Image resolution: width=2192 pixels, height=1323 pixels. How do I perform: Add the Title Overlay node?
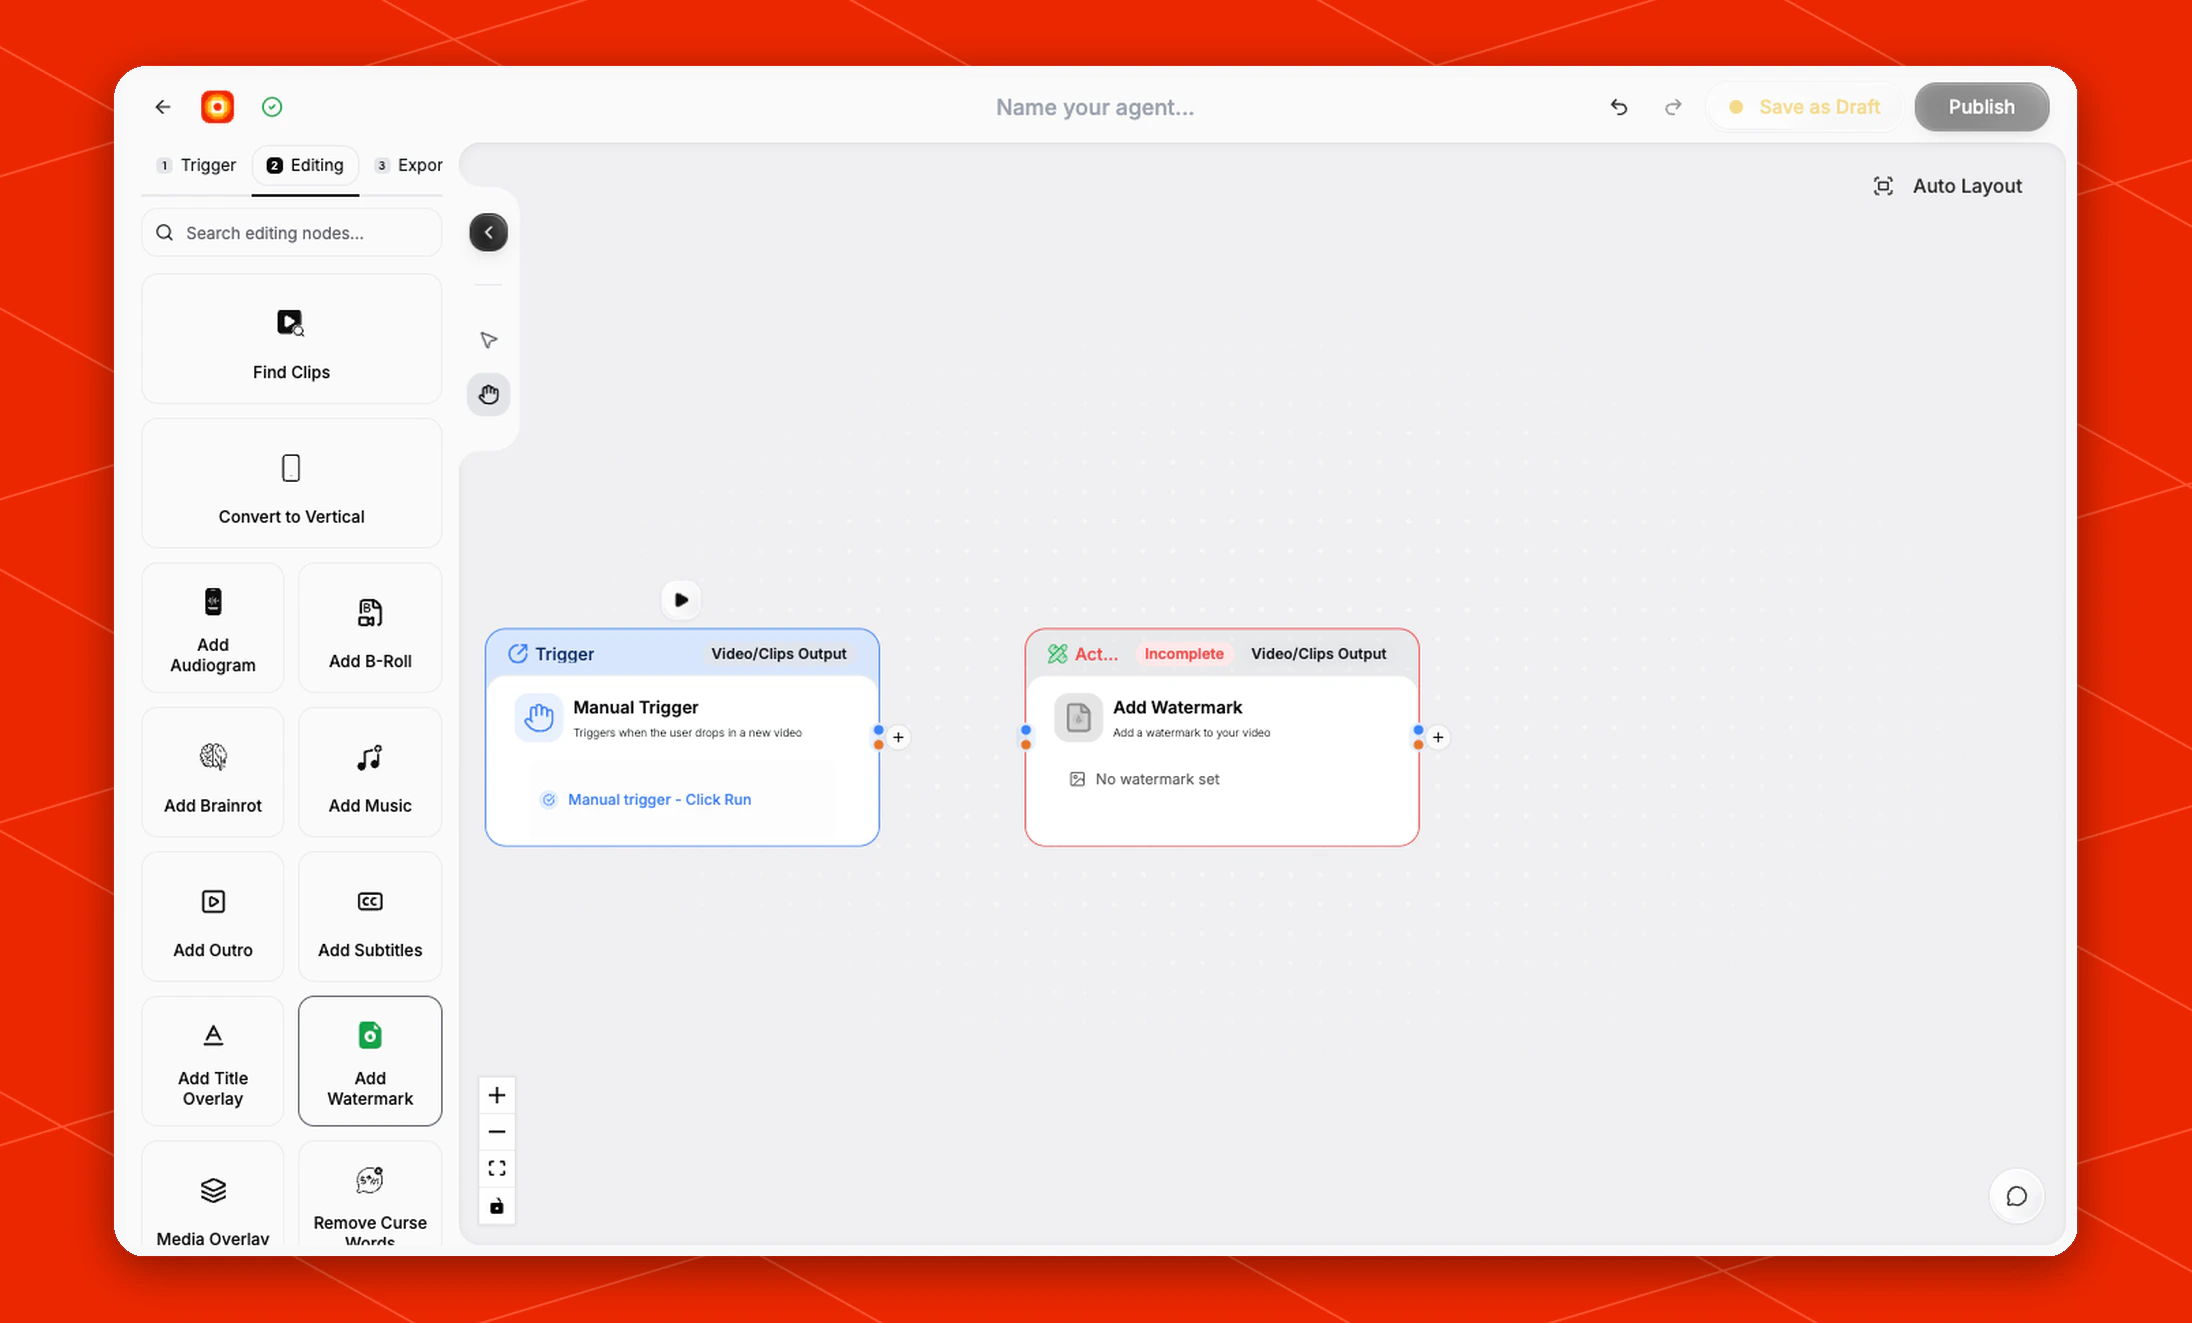tap(213, 1062)
